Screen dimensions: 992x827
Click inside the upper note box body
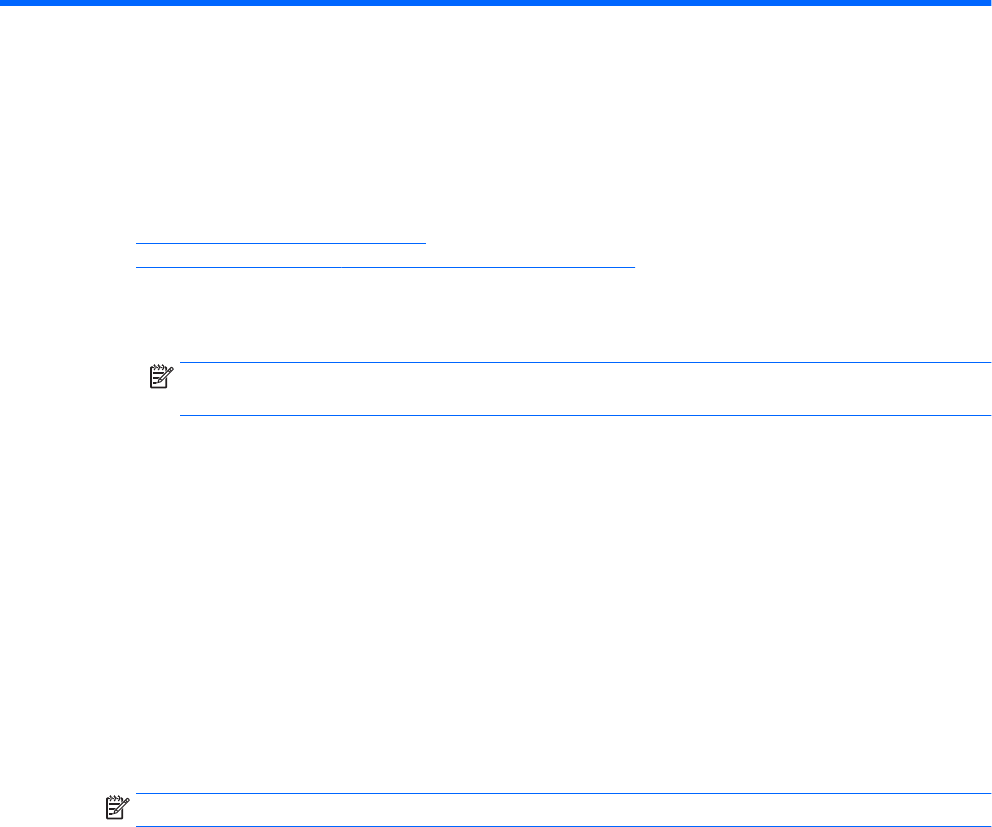pyautogui.click(x=585, y=389)
